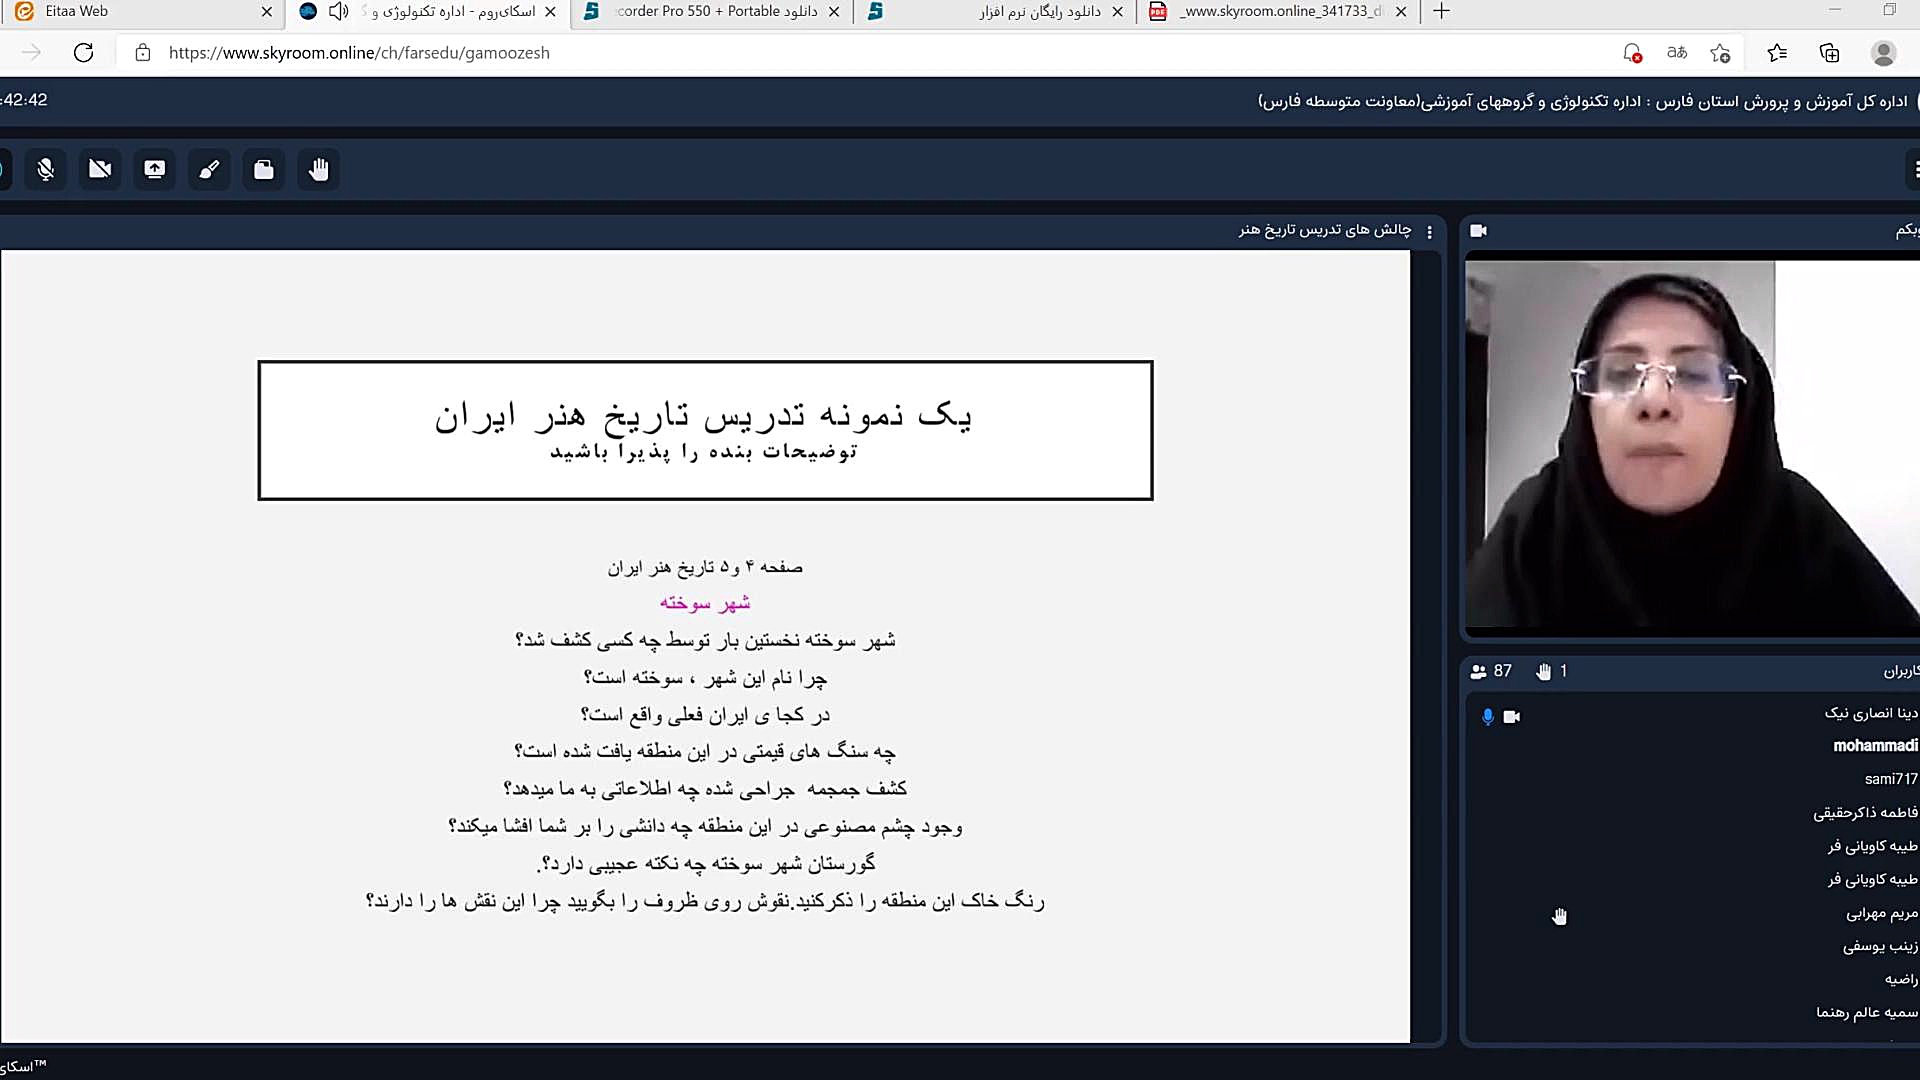Image resolution: width=1920 pixels, height=1080 pixels.
Task: Mute audio on the Skyroom tab
Action: pos(339,12)
